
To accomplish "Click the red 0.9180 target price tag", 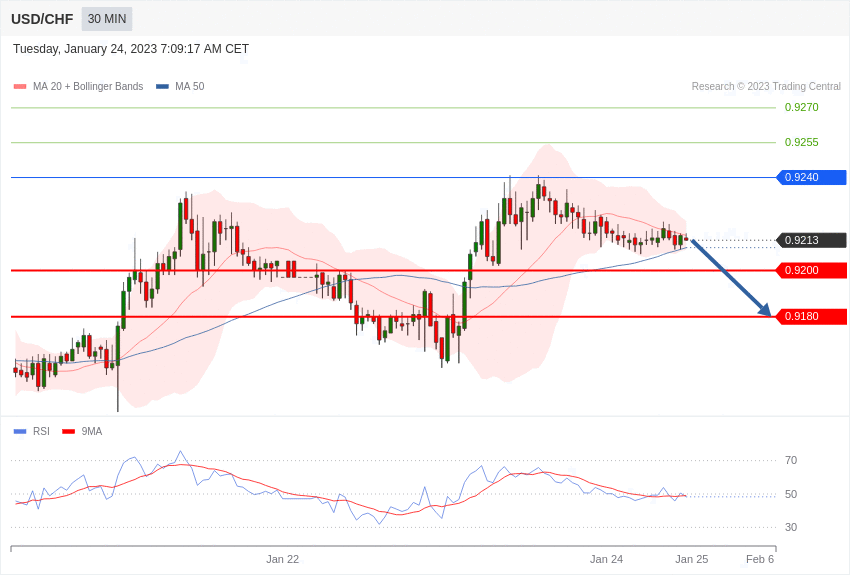I will pyautogui.click(x=812, y=316).
